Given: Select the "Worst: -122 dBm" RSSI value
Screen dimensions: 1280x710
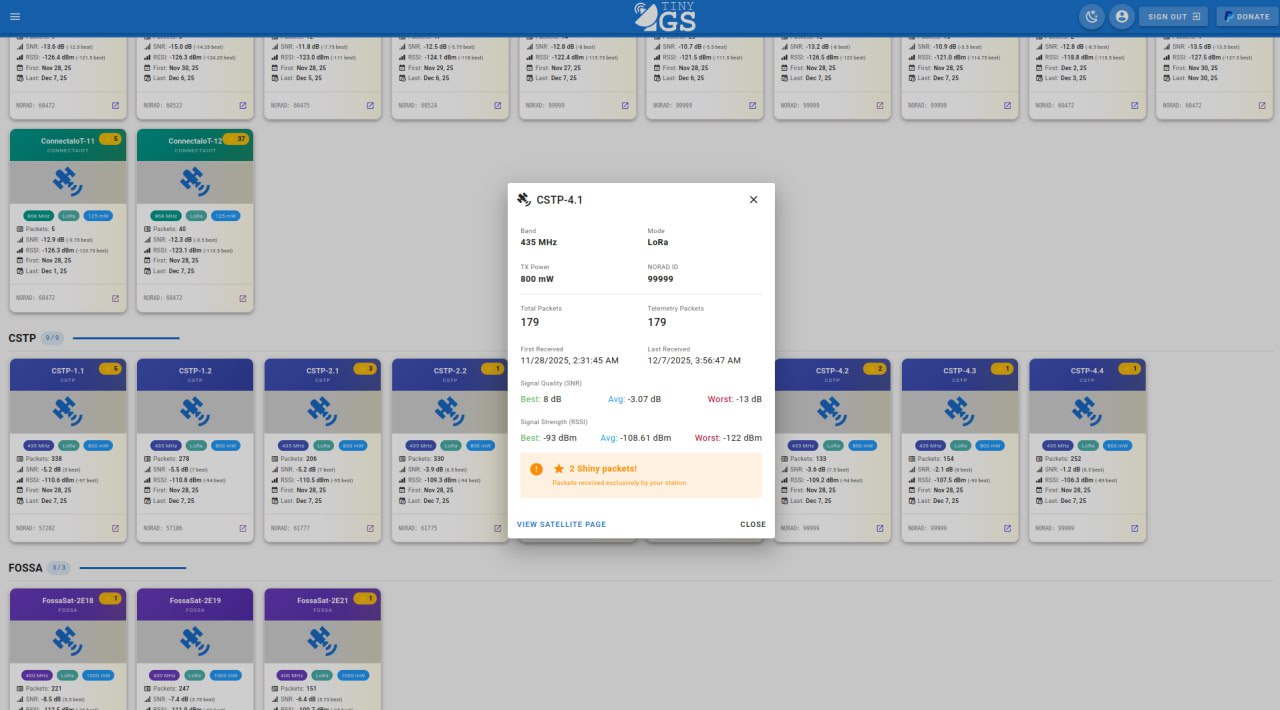Looking at the screenshot, I should coord(728,438).
